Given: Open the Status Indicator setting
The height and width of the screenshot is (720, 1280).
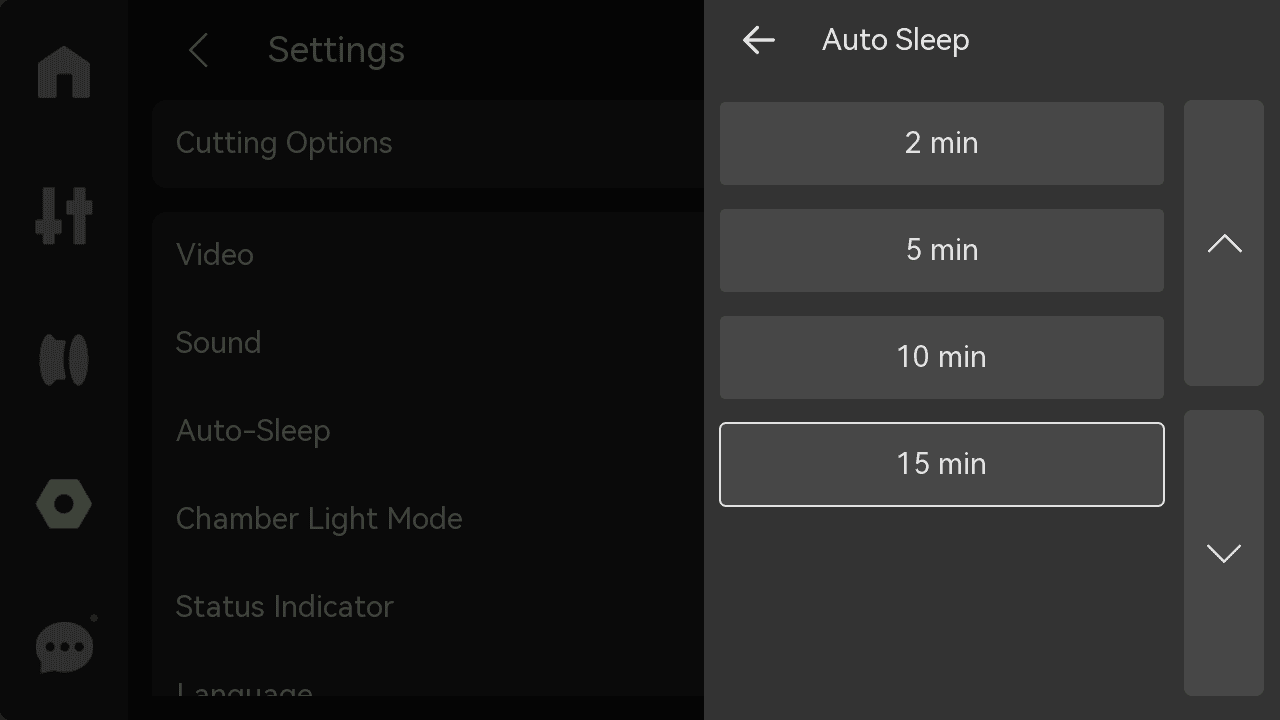Looking at the screenshot, I should click(428, 607).
